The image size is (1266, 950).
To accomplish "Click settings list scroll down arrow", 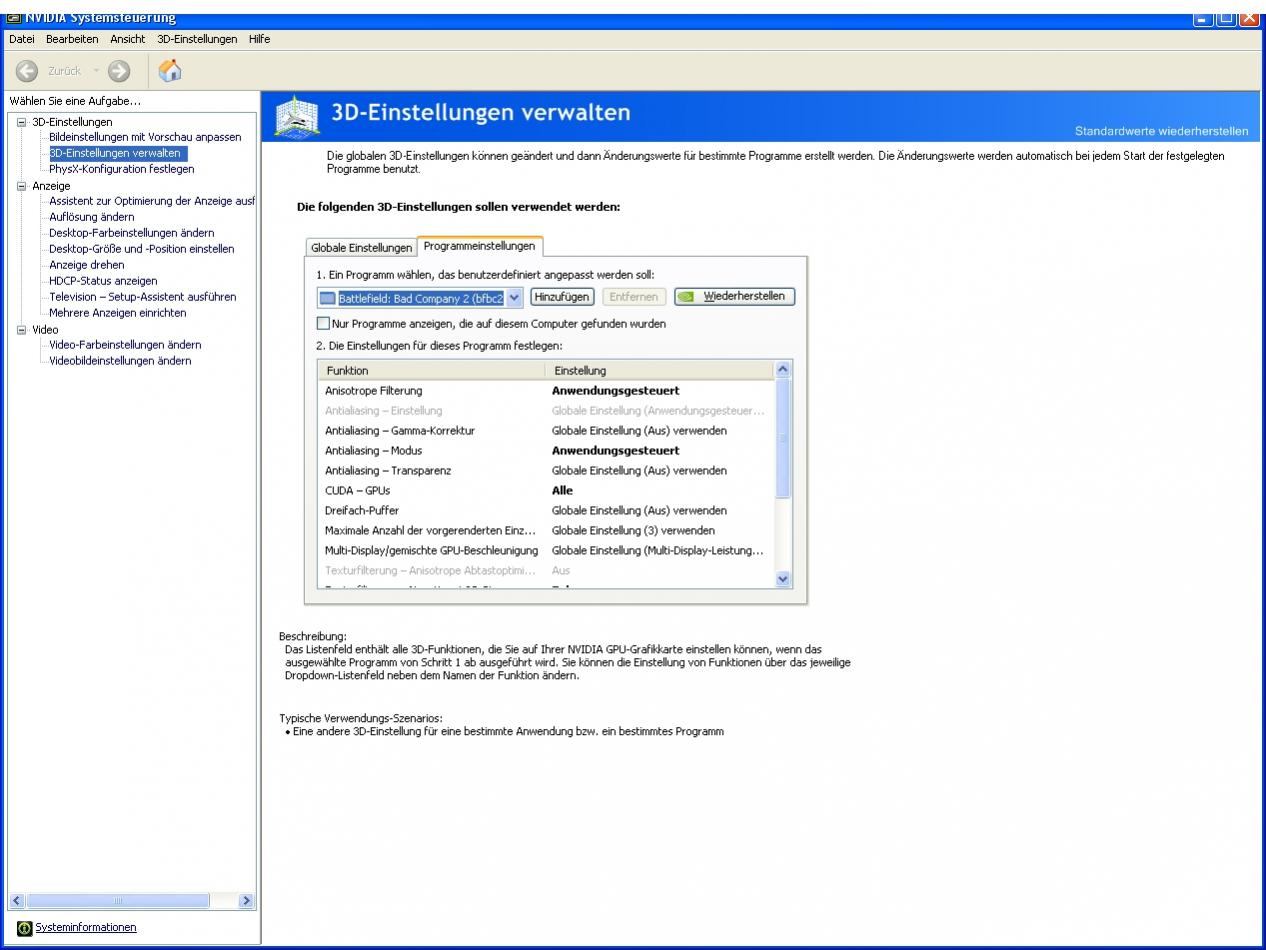I will point(783,578).
